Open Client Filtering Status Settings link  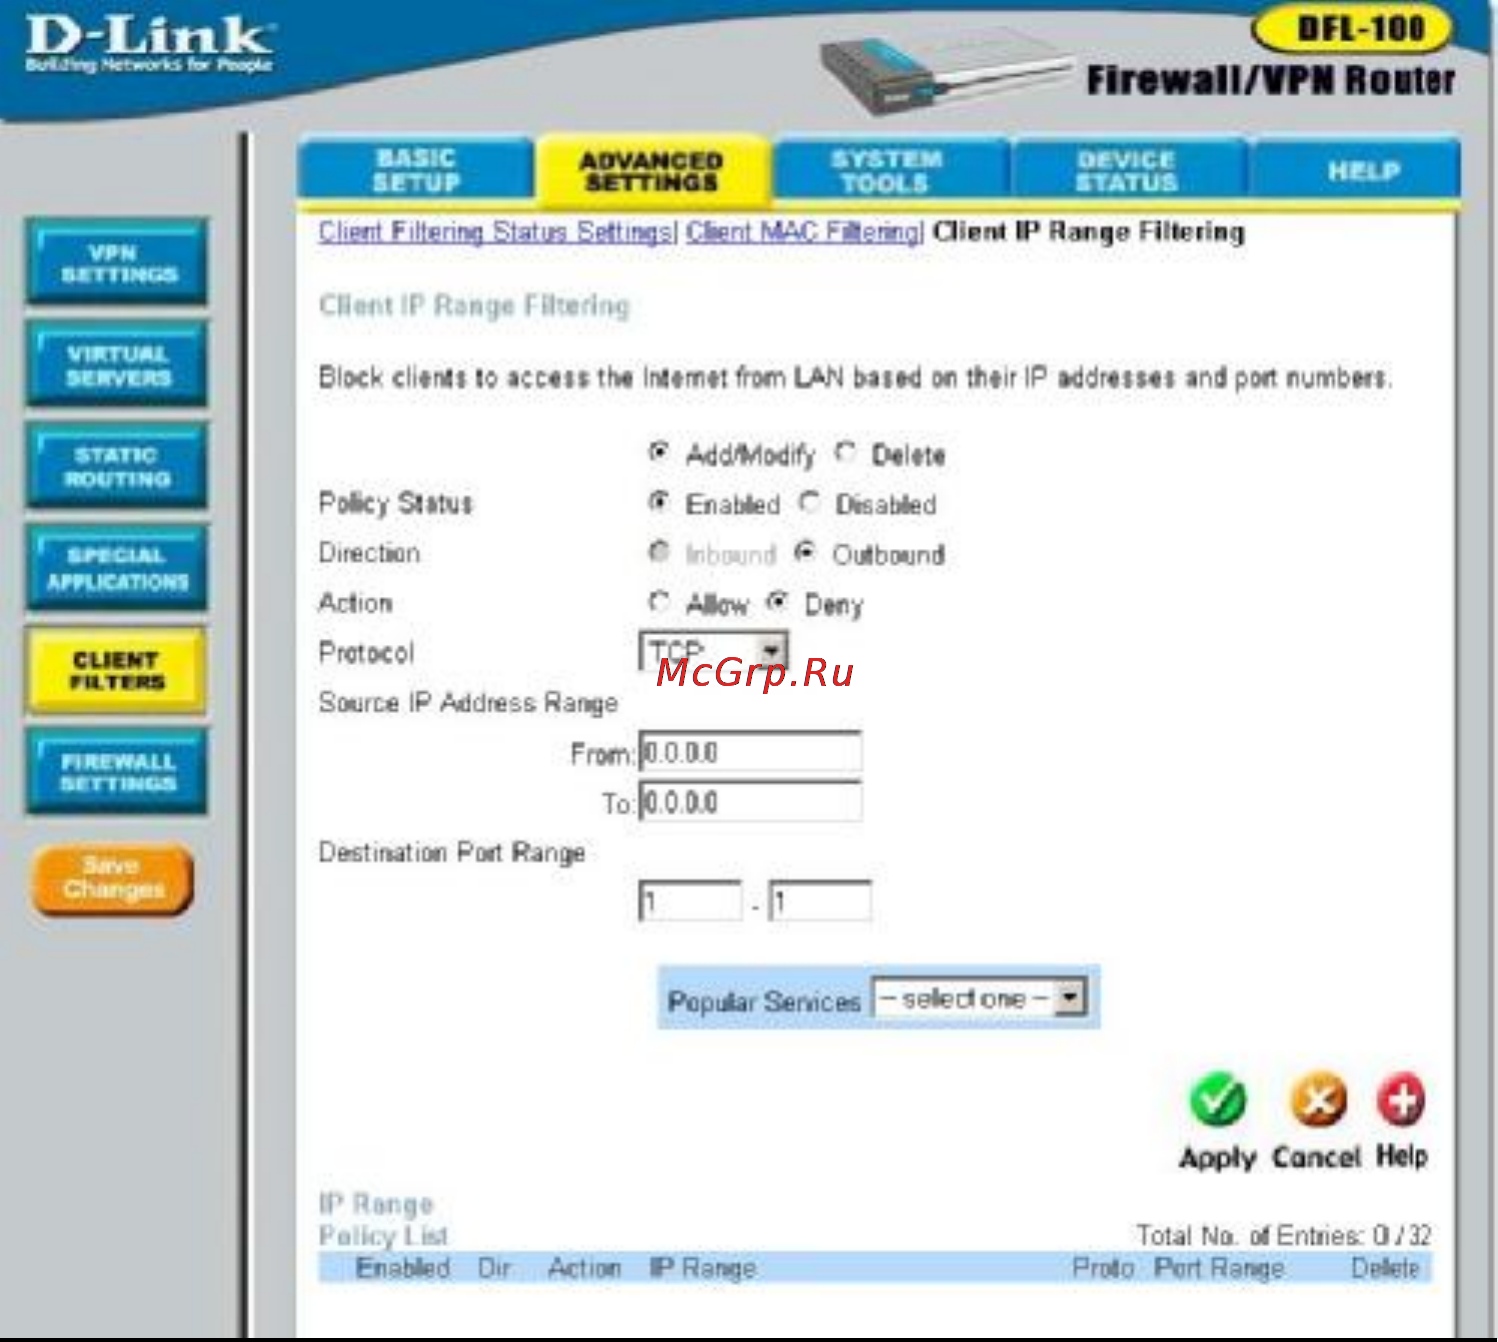tap(496, 232)
